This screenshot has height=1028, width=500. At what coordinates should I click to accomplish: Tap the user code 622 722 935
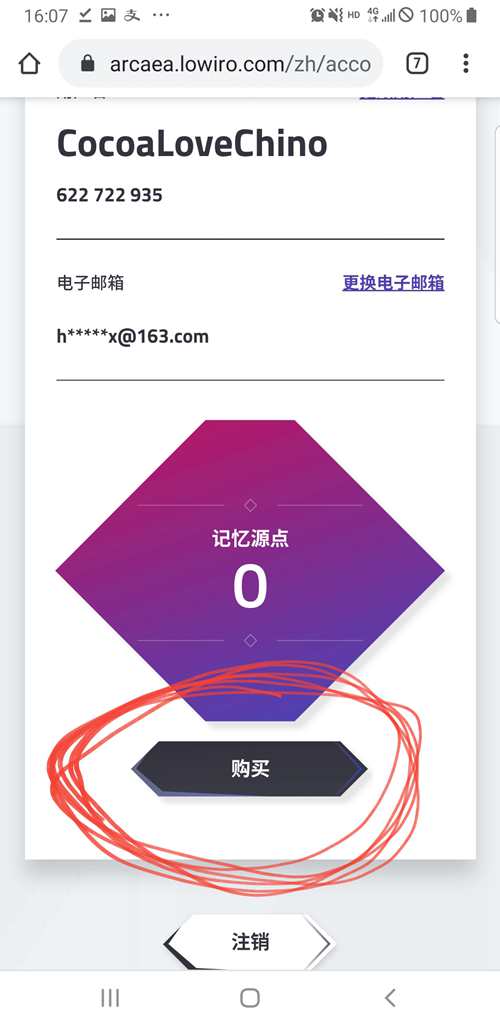tap(109, 195)
